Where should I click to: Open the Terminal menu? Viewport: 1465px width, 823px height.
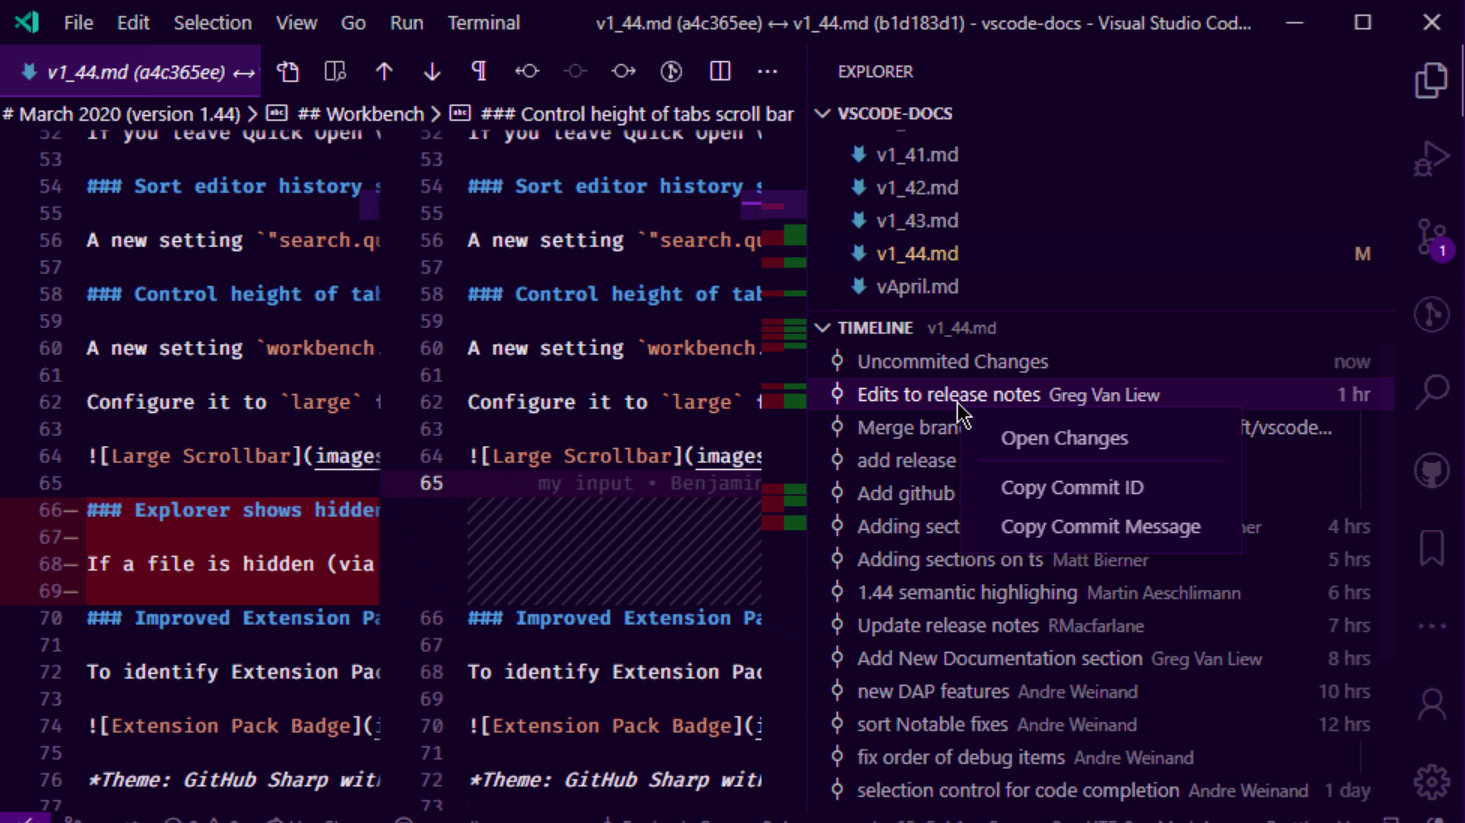tap(483, 22)
